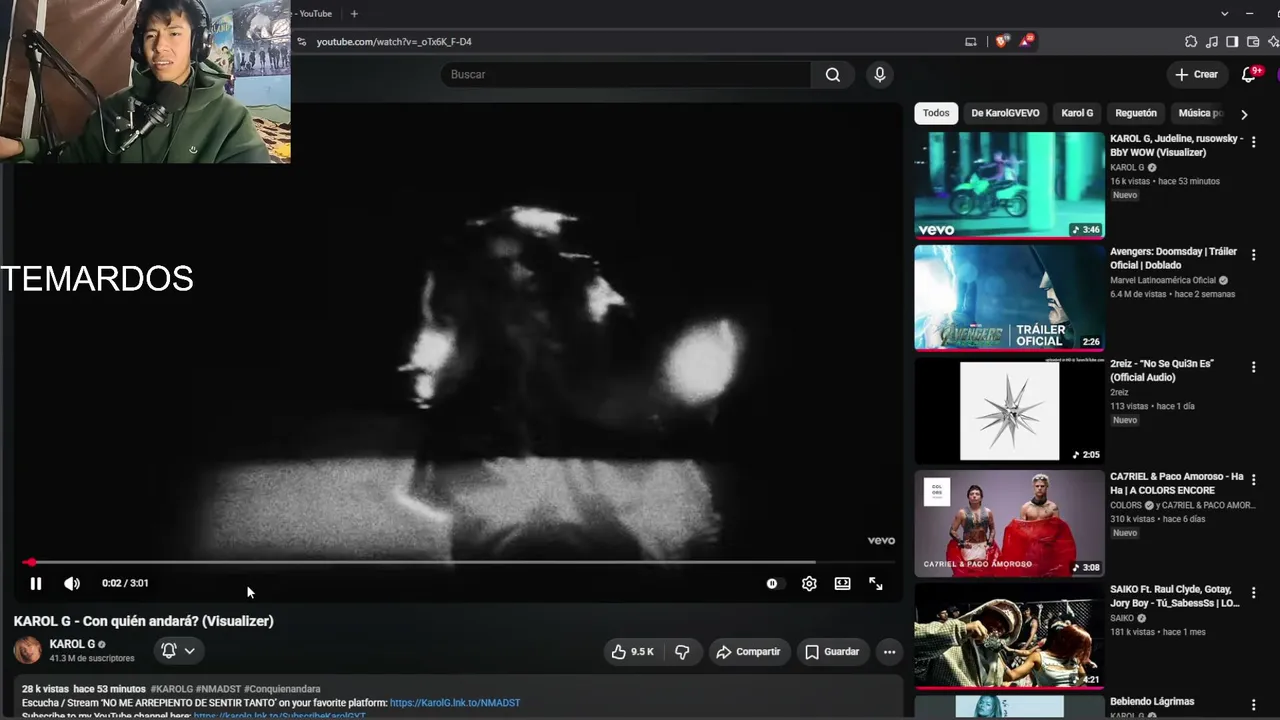Click the video title KAROL G - Con quién andará?

(144, 621)
